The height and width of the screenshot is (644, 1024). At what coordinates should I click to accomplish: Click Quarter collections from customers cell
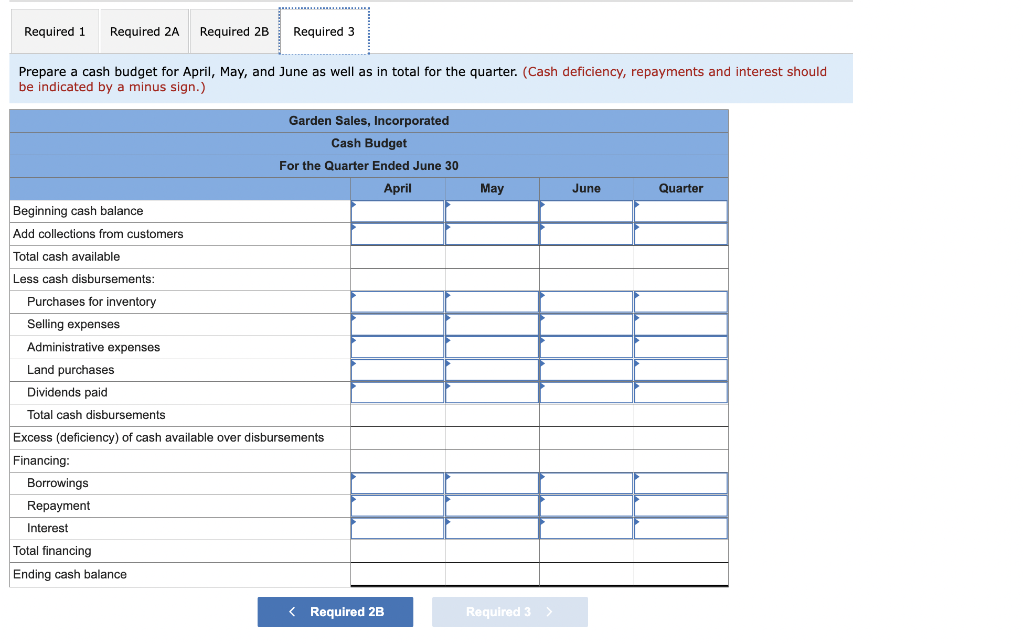pyautogui.click(x=680, y=234)
